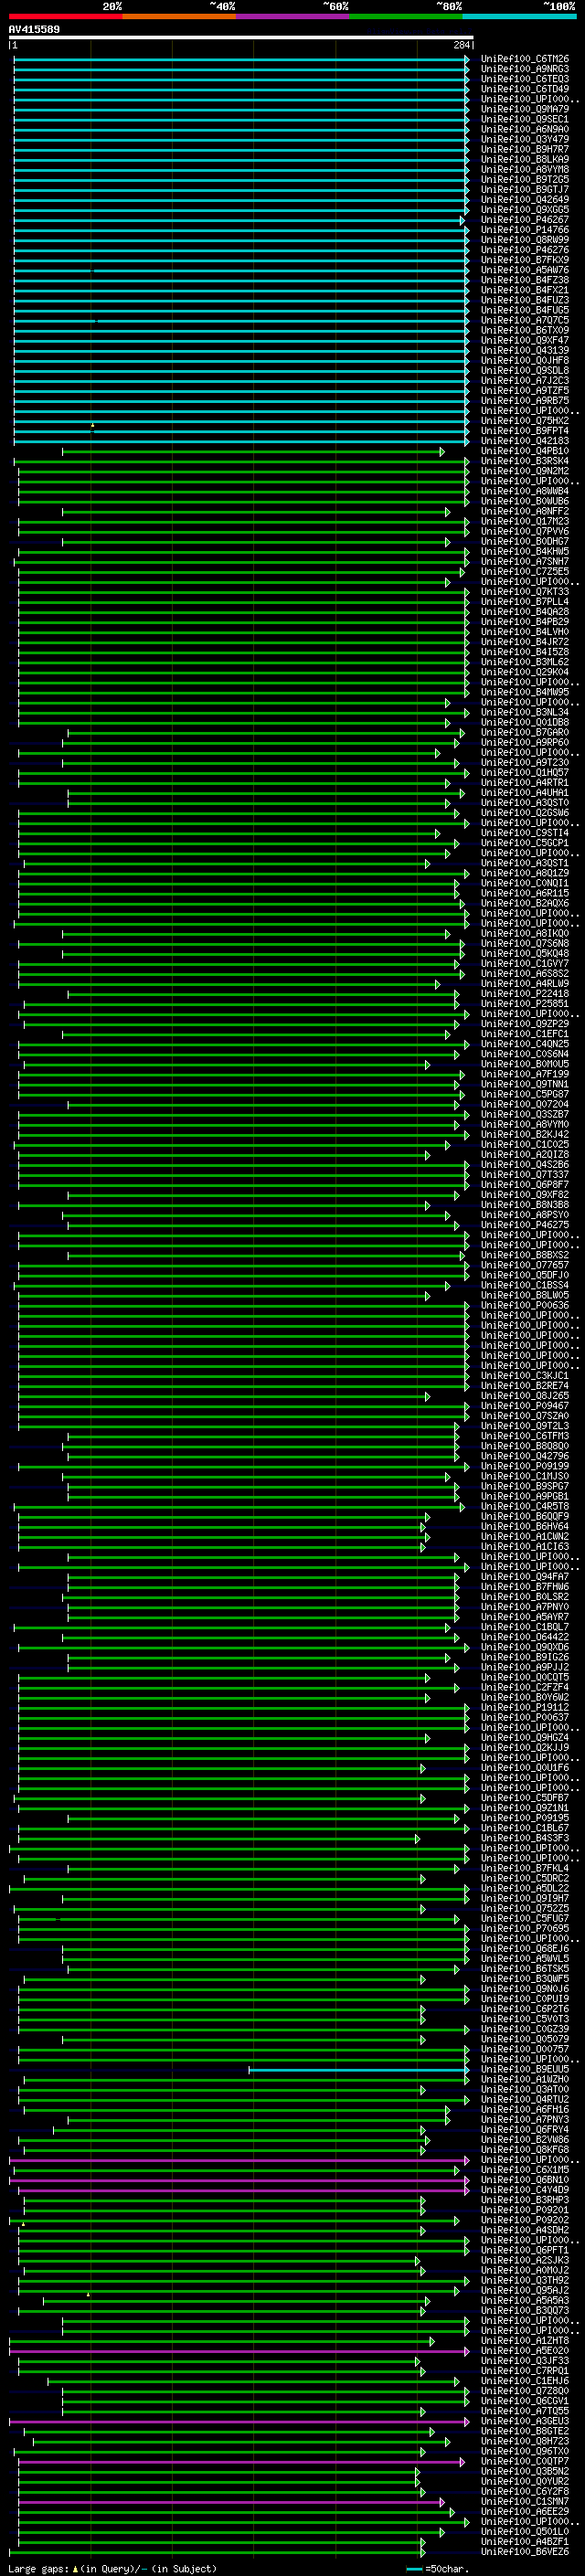Viewport: 585px width, 2576px height.
Task: Click label UniRef100_Q7KT33
Action: 525,591
